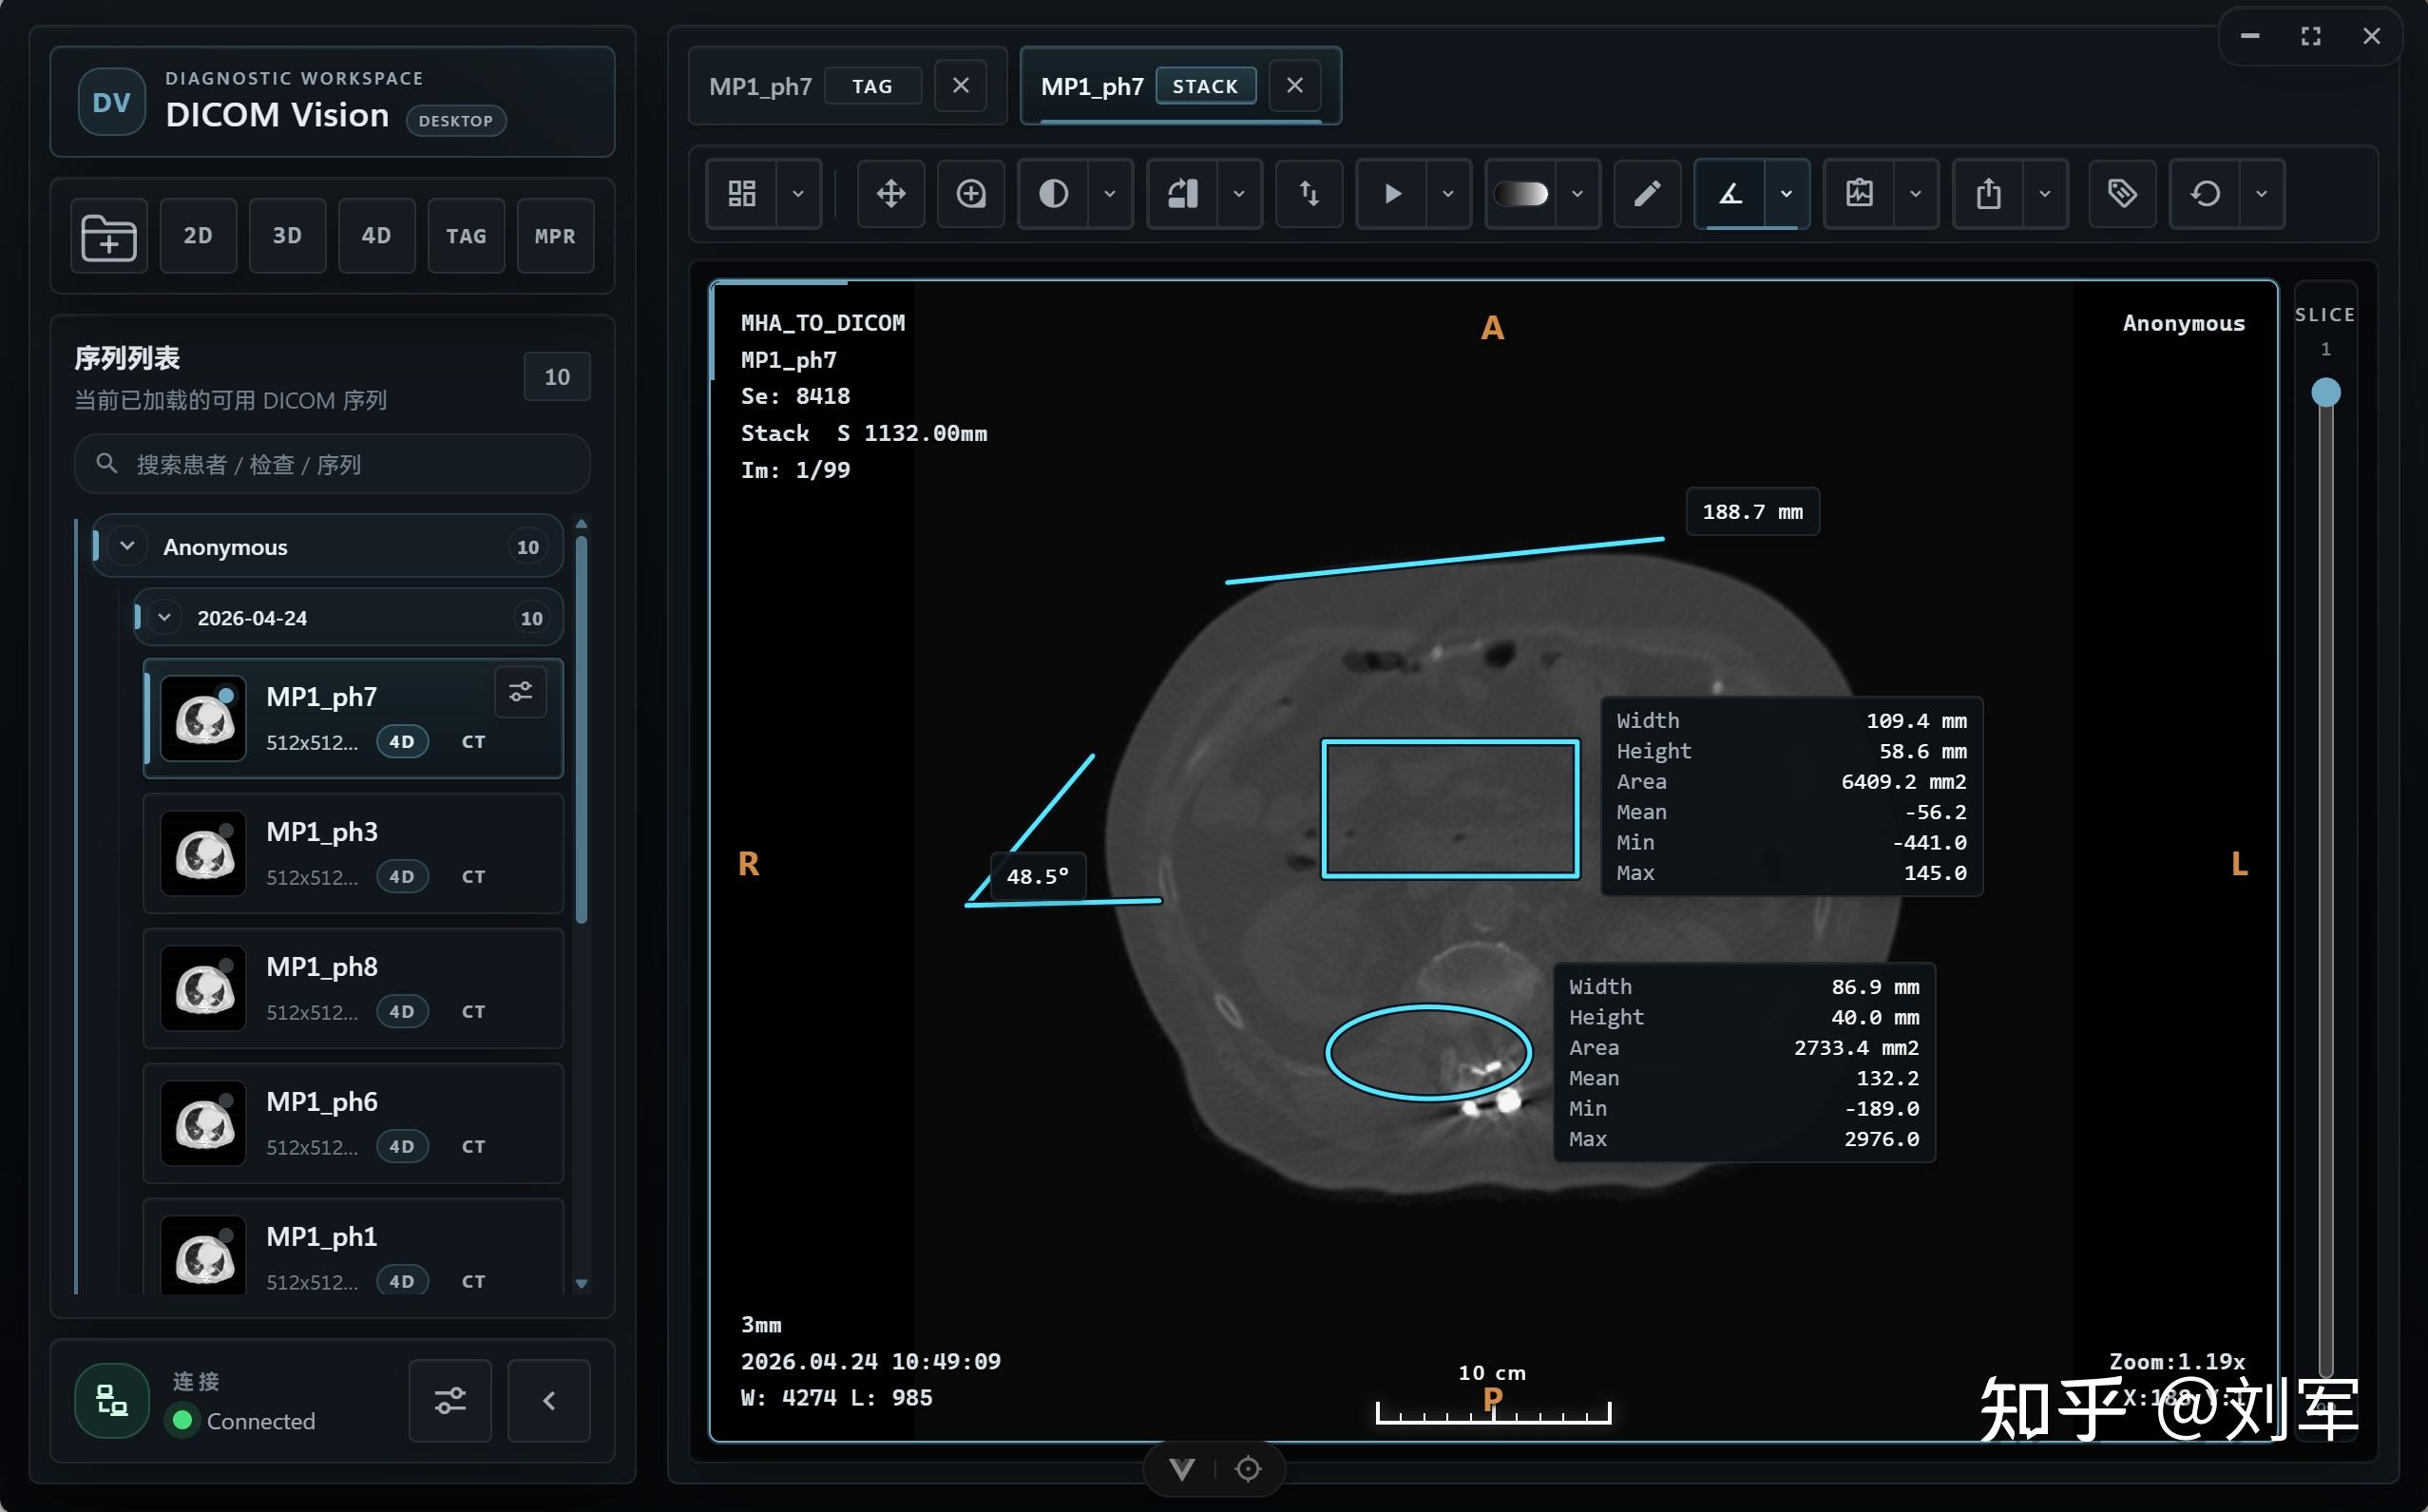Viewport: 2428px width, 1512px height.
Task: Start cine playback with play button
Action: coord(1392,194)
